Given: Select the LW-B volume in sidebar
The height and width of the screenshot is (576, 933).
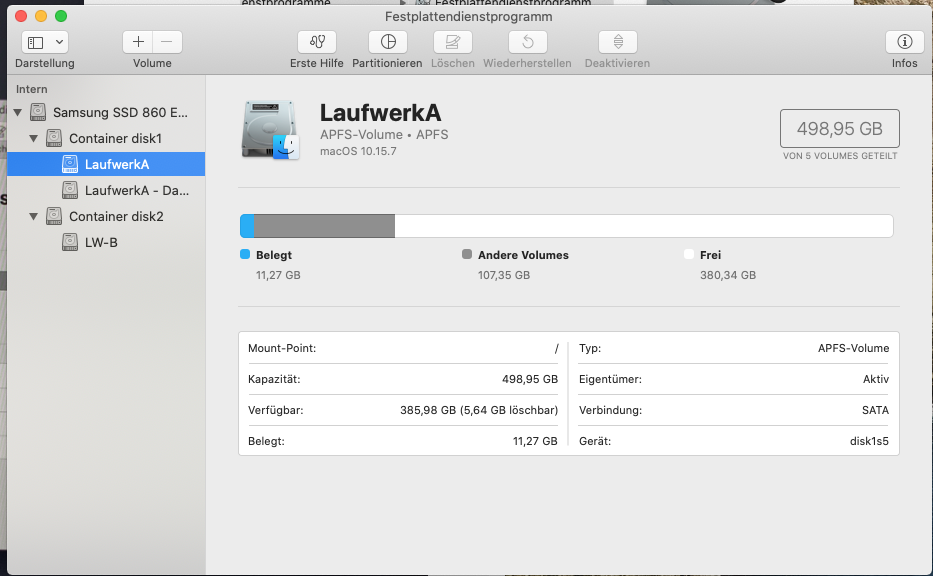Looking at the screenshot, I should [101, 242].
